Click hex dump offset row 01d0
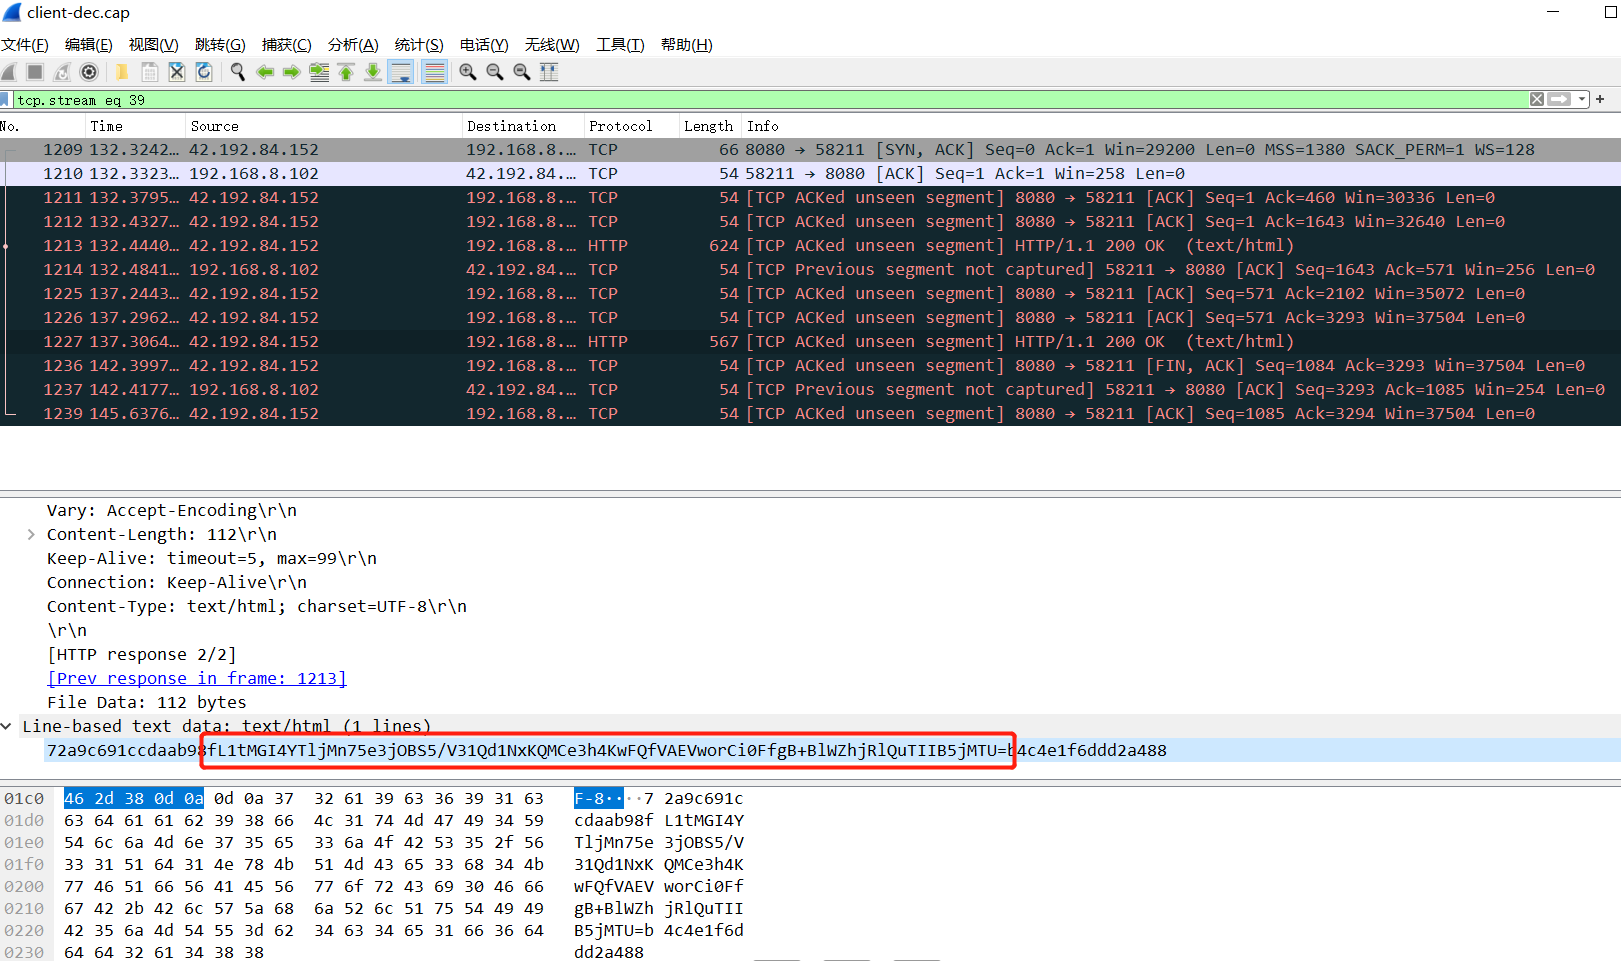The height and width of the screenshot is (961, 1621). (24, 820)
